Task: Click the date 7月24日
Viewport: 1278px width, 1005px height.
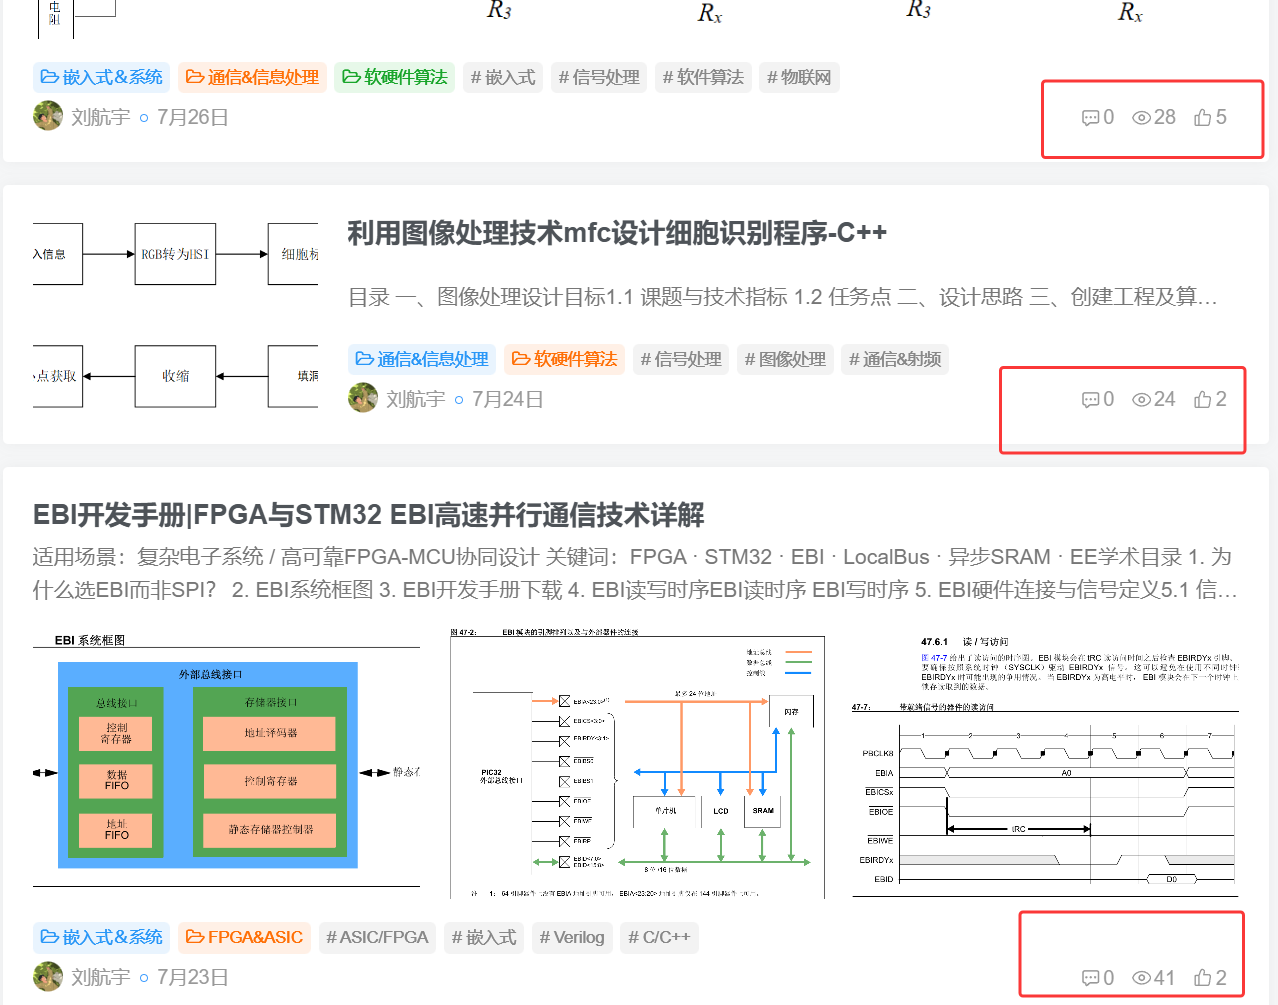Action: pos(508,399)
